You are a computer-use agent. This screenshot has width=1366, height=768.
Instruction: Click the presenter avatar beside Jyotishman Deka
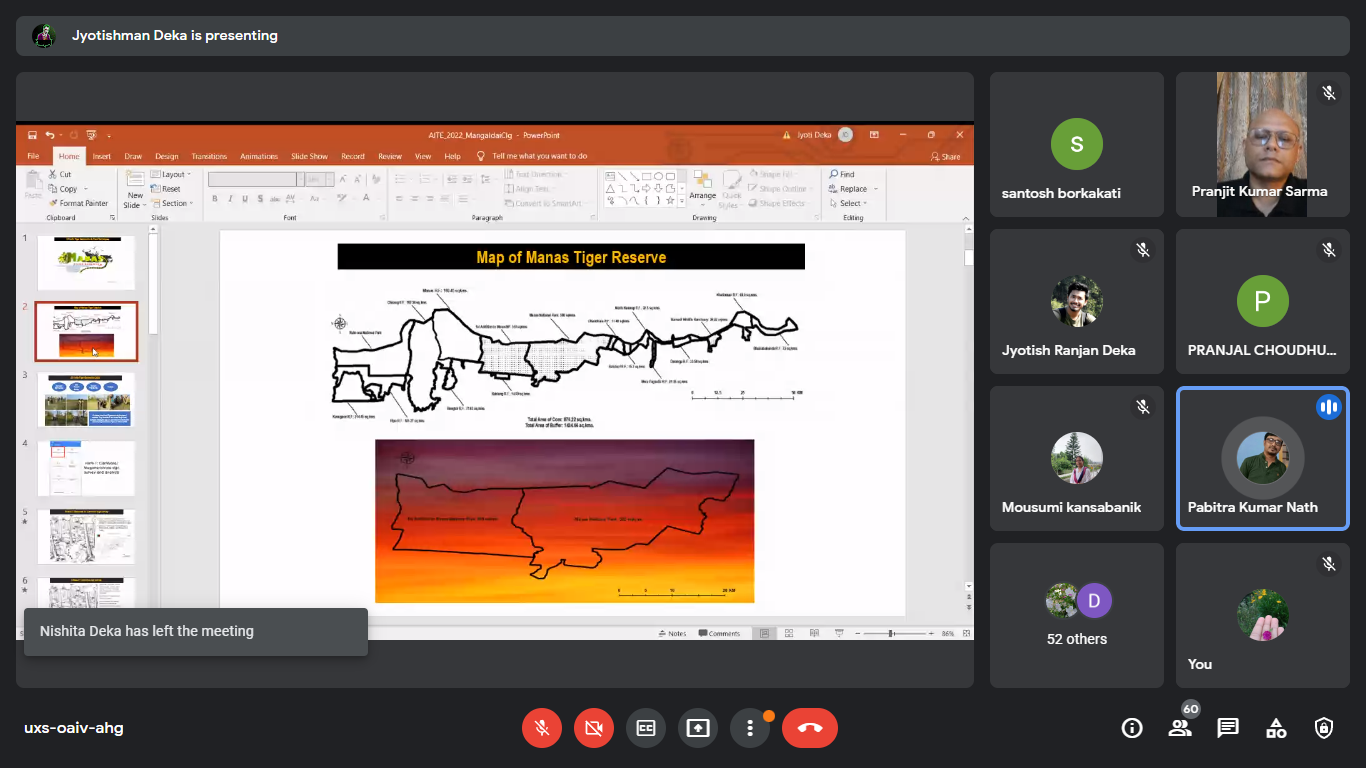click(x=44, y=36)
